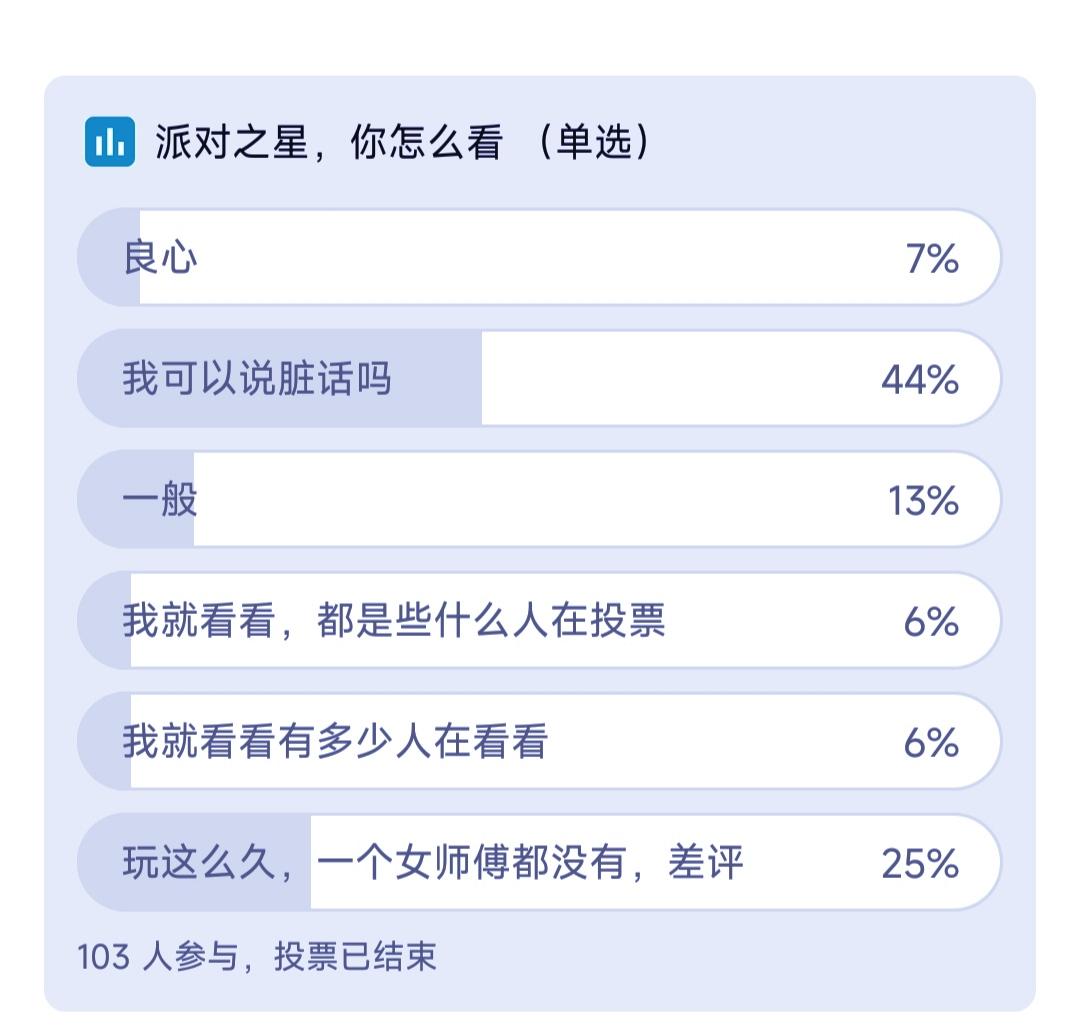Click 6% beside 有多少人在看看
Image resolution: width=1080 pixels, height=1033 pixels.
(x=931, y=743)
